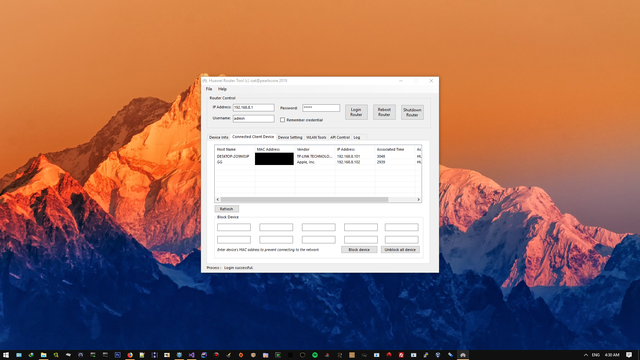Sort by the Associated Time column header

(395, 149)
